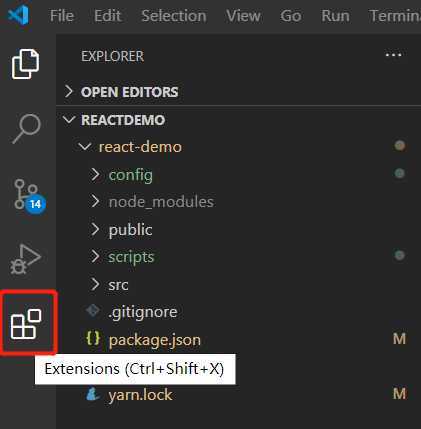Open the File menu
This screenshot has height=429, width=421.
tap(62, 16)
